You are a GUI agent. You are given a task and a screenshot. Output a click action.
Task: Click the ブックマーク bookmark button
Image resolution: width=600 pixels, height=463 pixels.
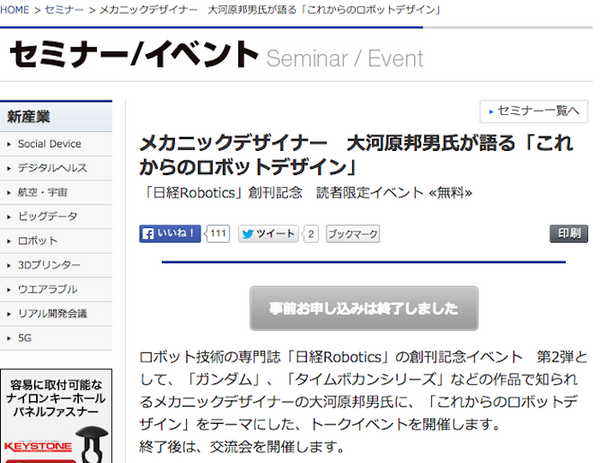click(353, 234)
